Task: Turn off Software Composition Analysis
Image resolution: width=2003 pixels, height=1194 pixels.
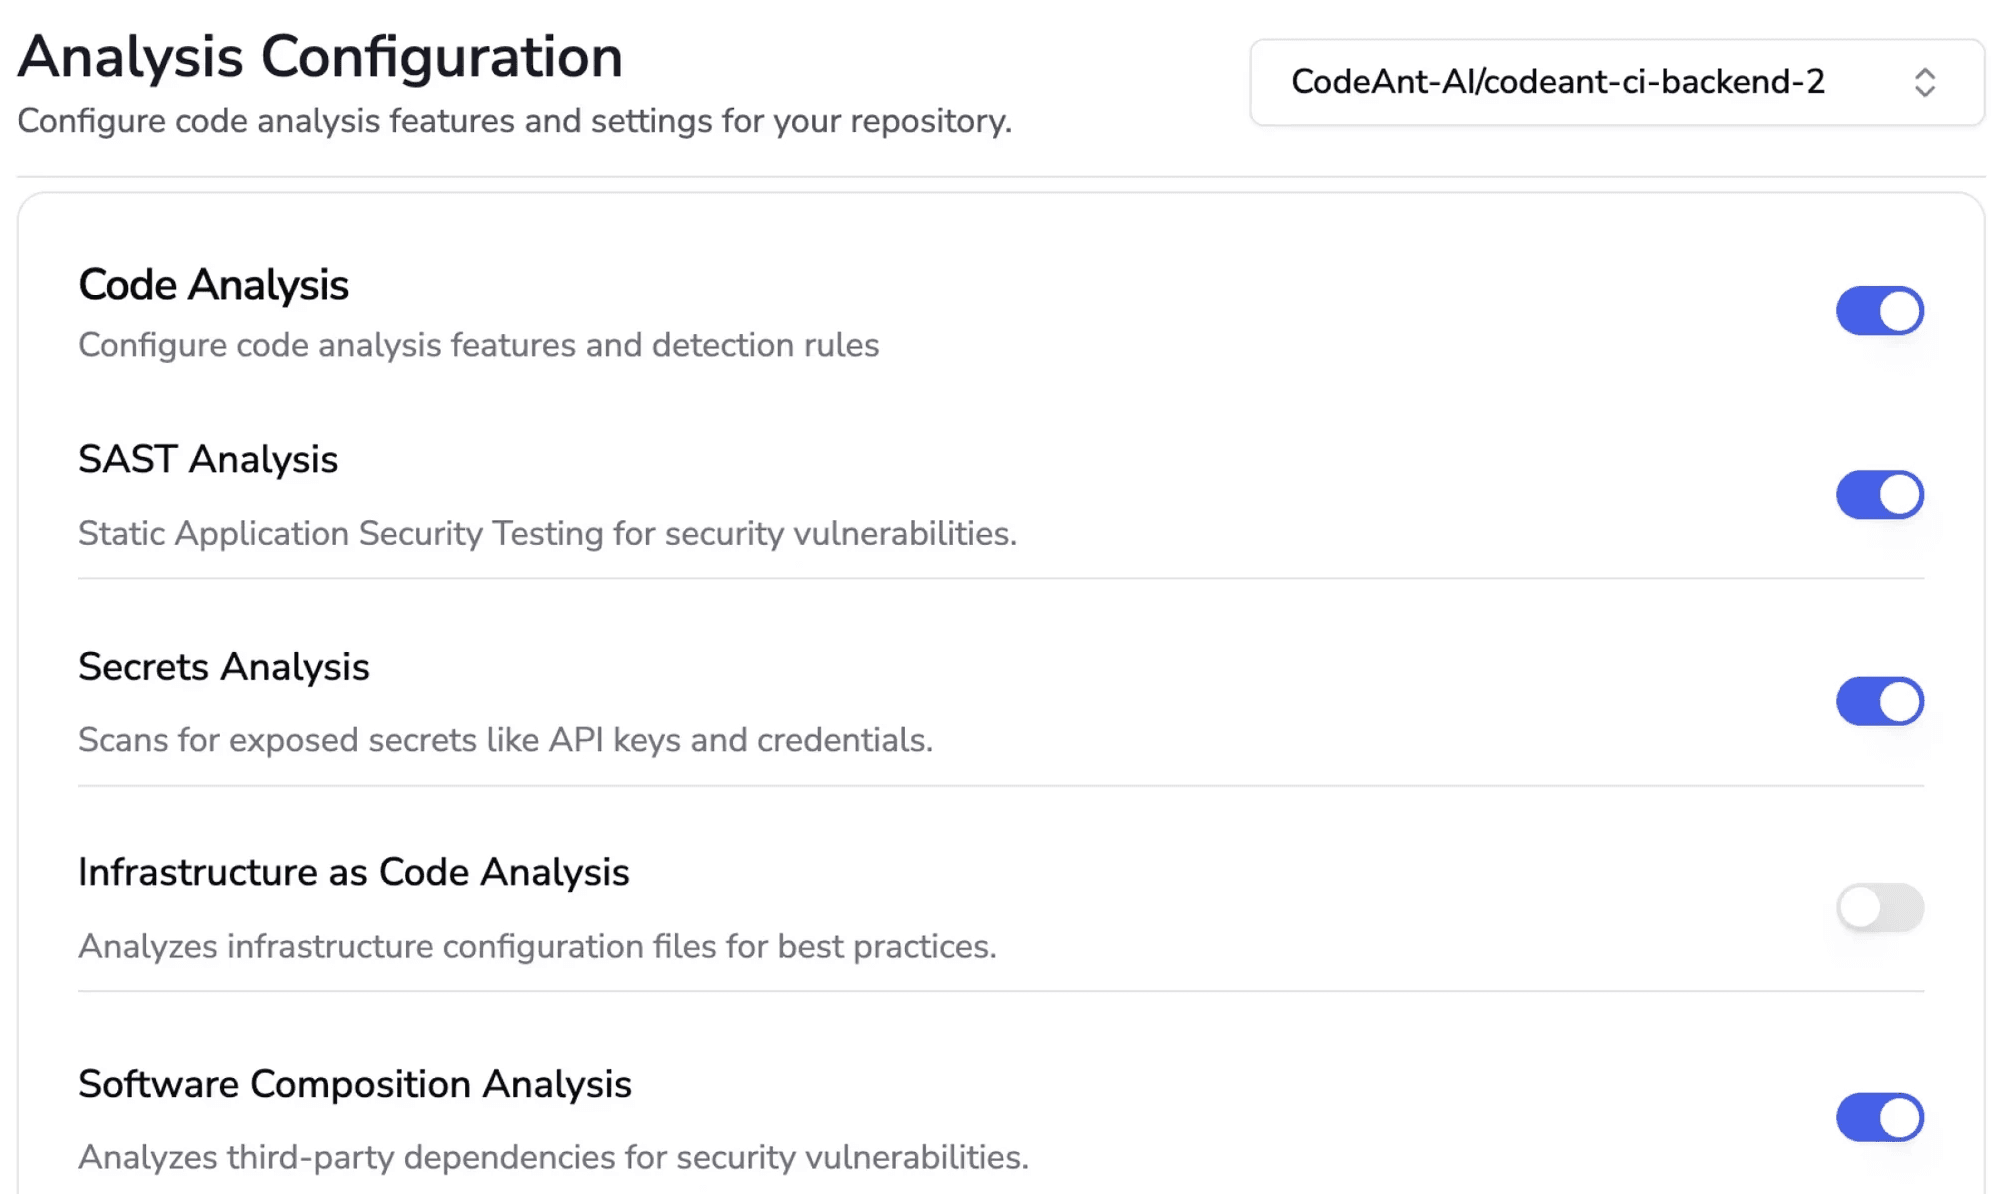Action: pos(1880,1115)
